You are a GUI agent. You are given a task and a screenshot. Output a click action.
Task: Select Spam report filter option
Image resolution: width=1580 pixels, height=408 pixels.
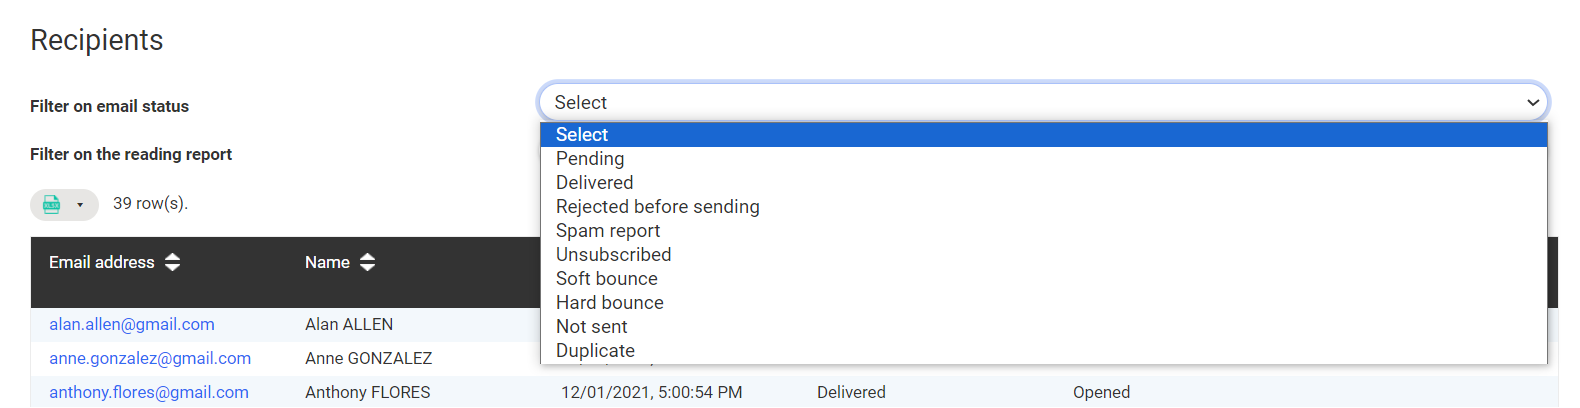click(x=608, y=231)
